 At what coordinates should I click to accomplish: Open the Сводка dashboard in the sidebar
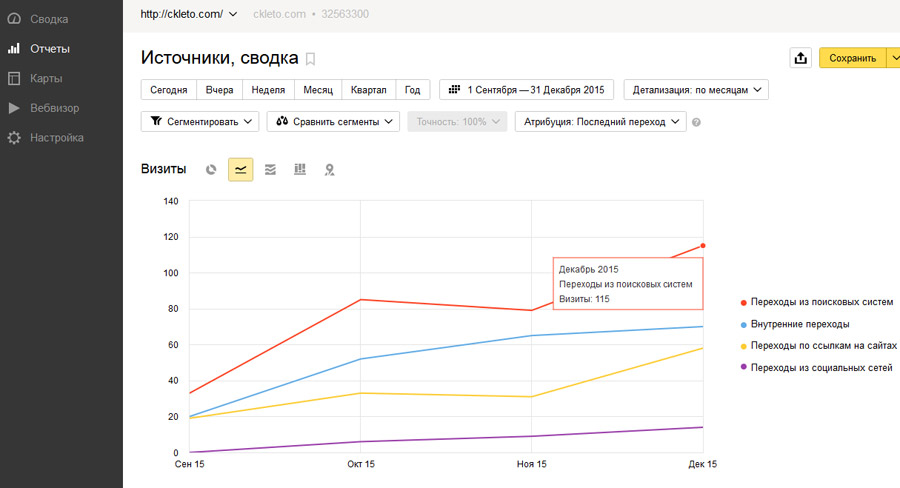pyautogui.click(x=48, y=18)
